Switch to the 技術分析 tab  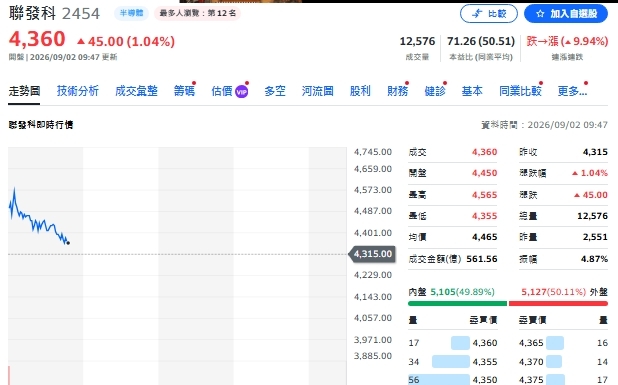[x=78, y=91]
